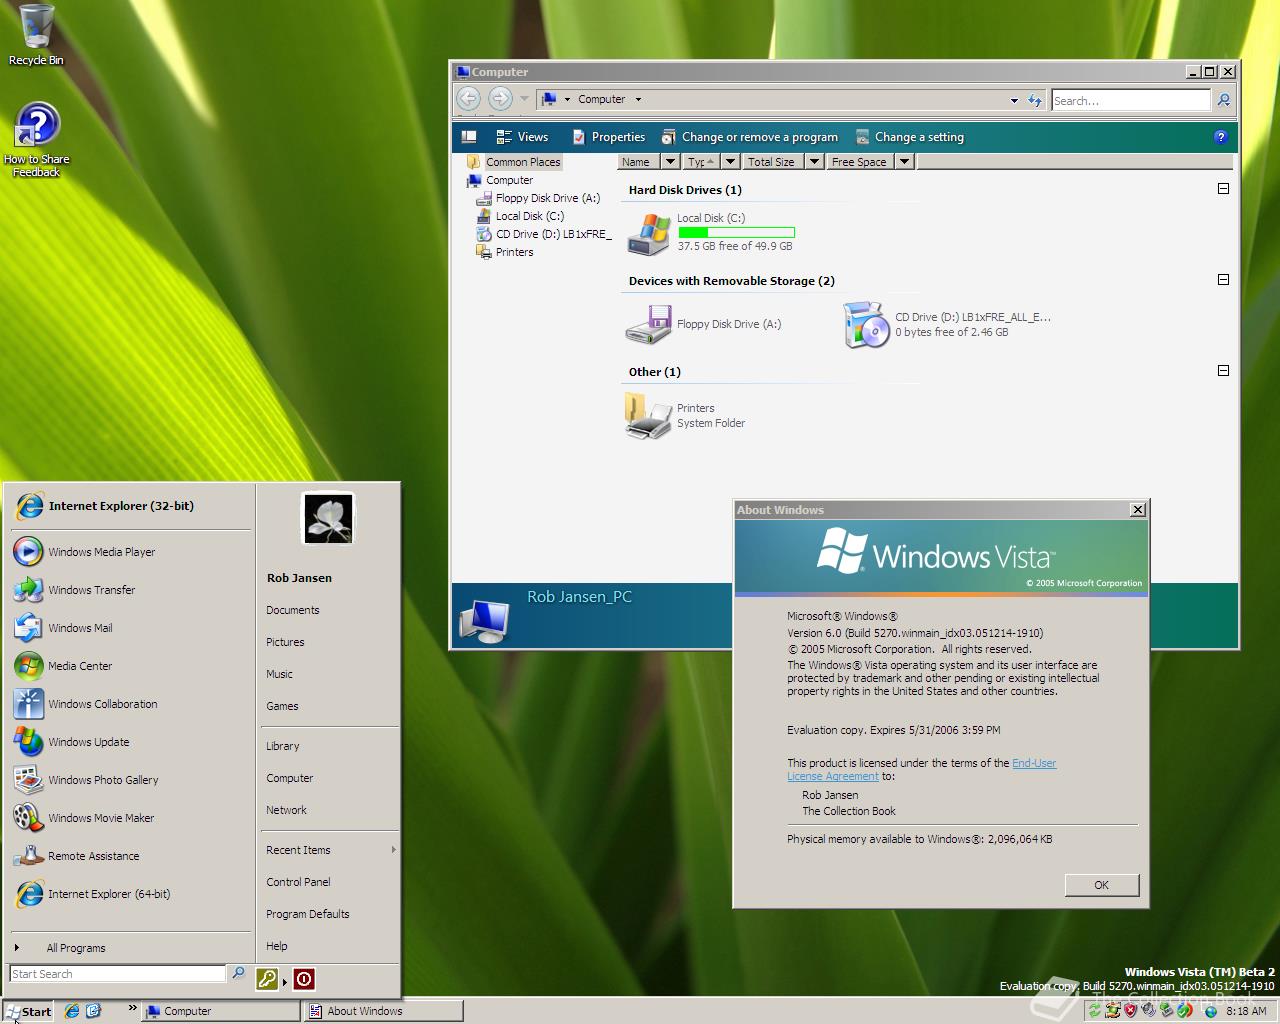Open the Type column dropdown arrow

click(x=730, y=161)
